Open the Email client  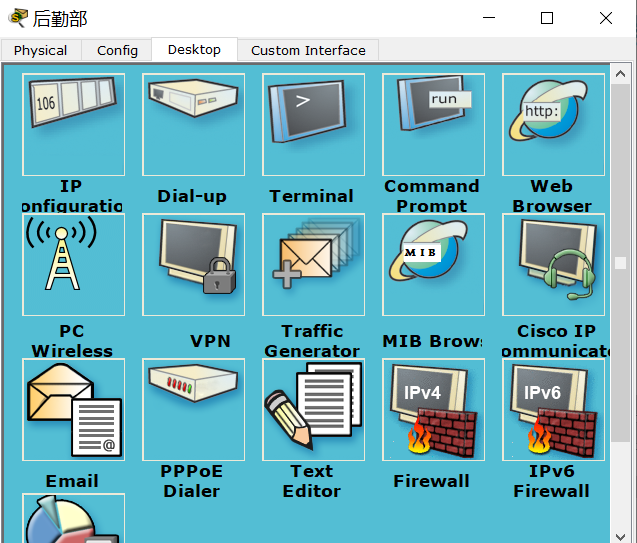[74, 409]
